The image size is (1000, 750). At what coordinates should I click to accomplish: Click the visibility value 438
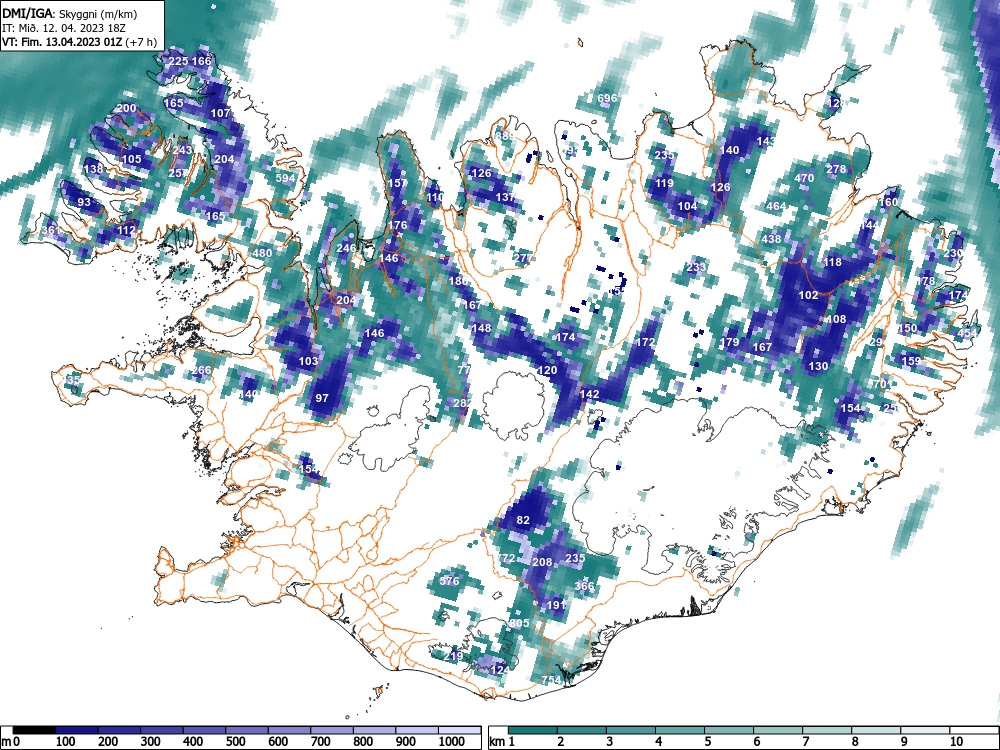pyautogui.click(x=771, y=239)
